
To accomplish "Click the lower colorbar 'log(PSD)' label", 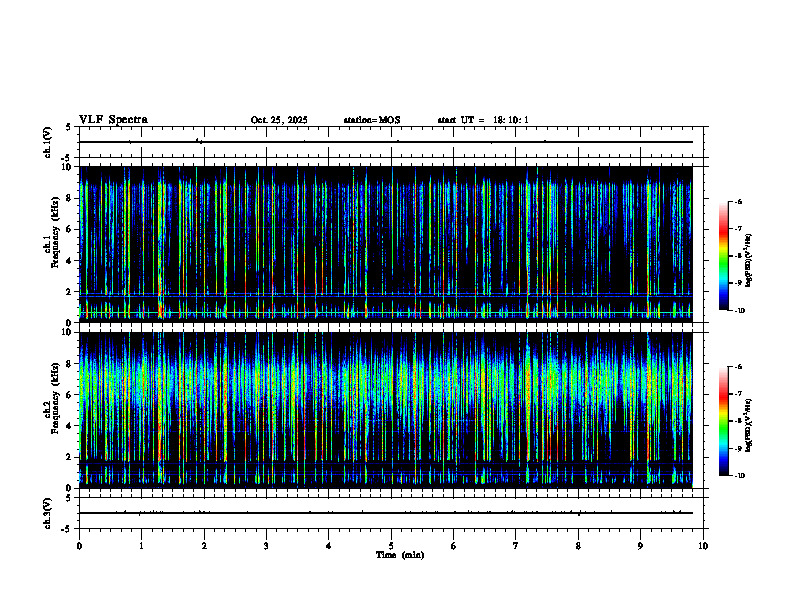I will (x=749, y=425).
